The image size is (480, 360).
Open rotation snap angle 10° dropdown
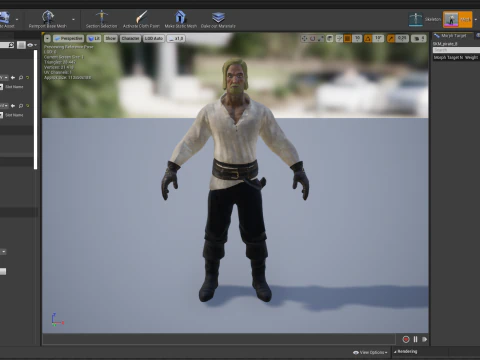click(378, 39)
